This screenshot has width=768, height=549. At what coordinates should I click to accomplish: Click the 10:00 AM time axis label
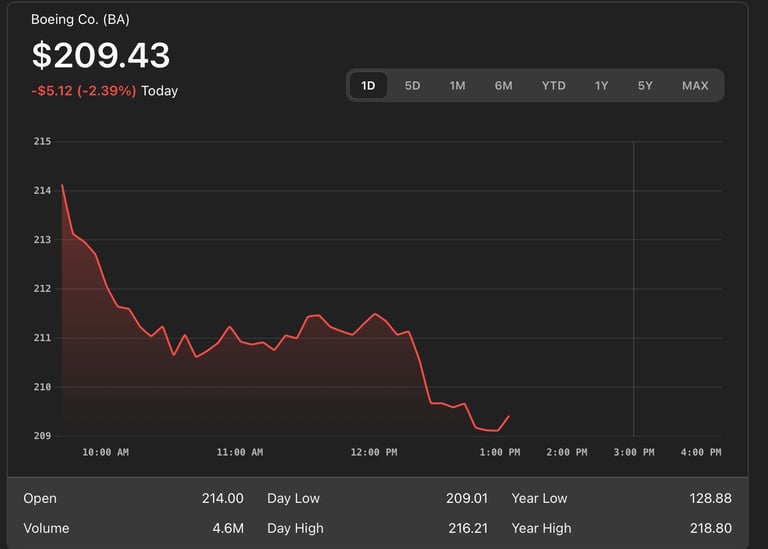(x=105, y=453)
